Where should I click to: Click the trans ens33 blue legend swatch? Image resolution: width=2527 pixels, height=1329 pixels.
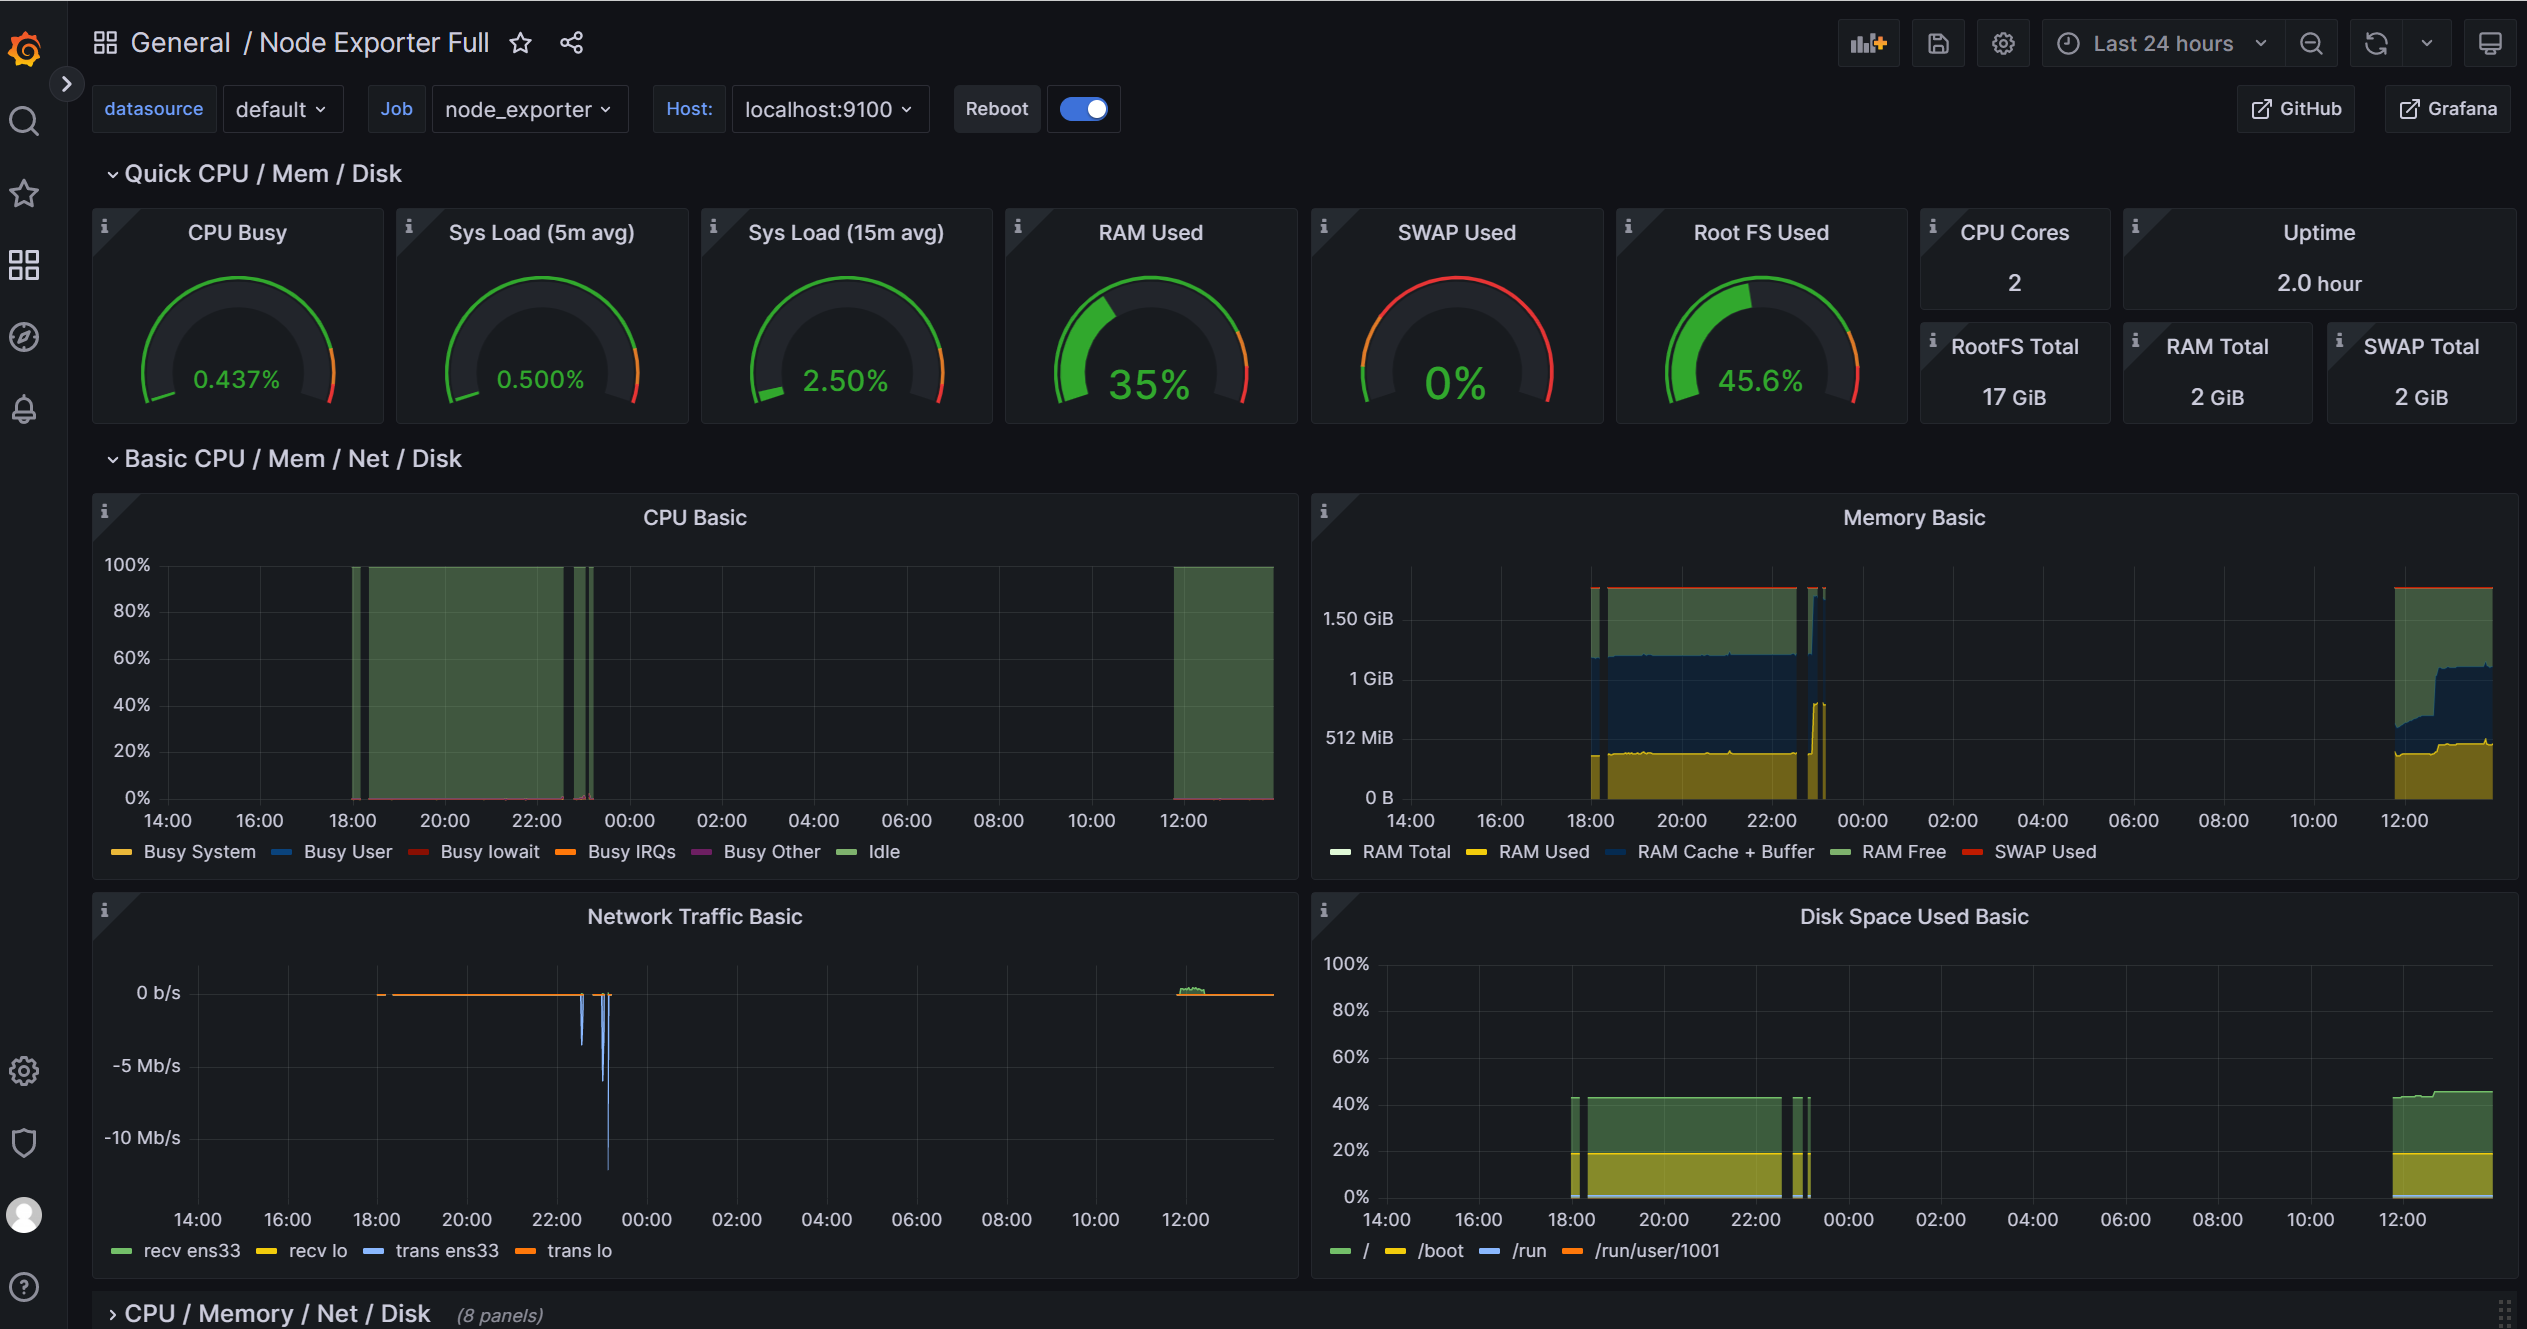pos(374,1251)
